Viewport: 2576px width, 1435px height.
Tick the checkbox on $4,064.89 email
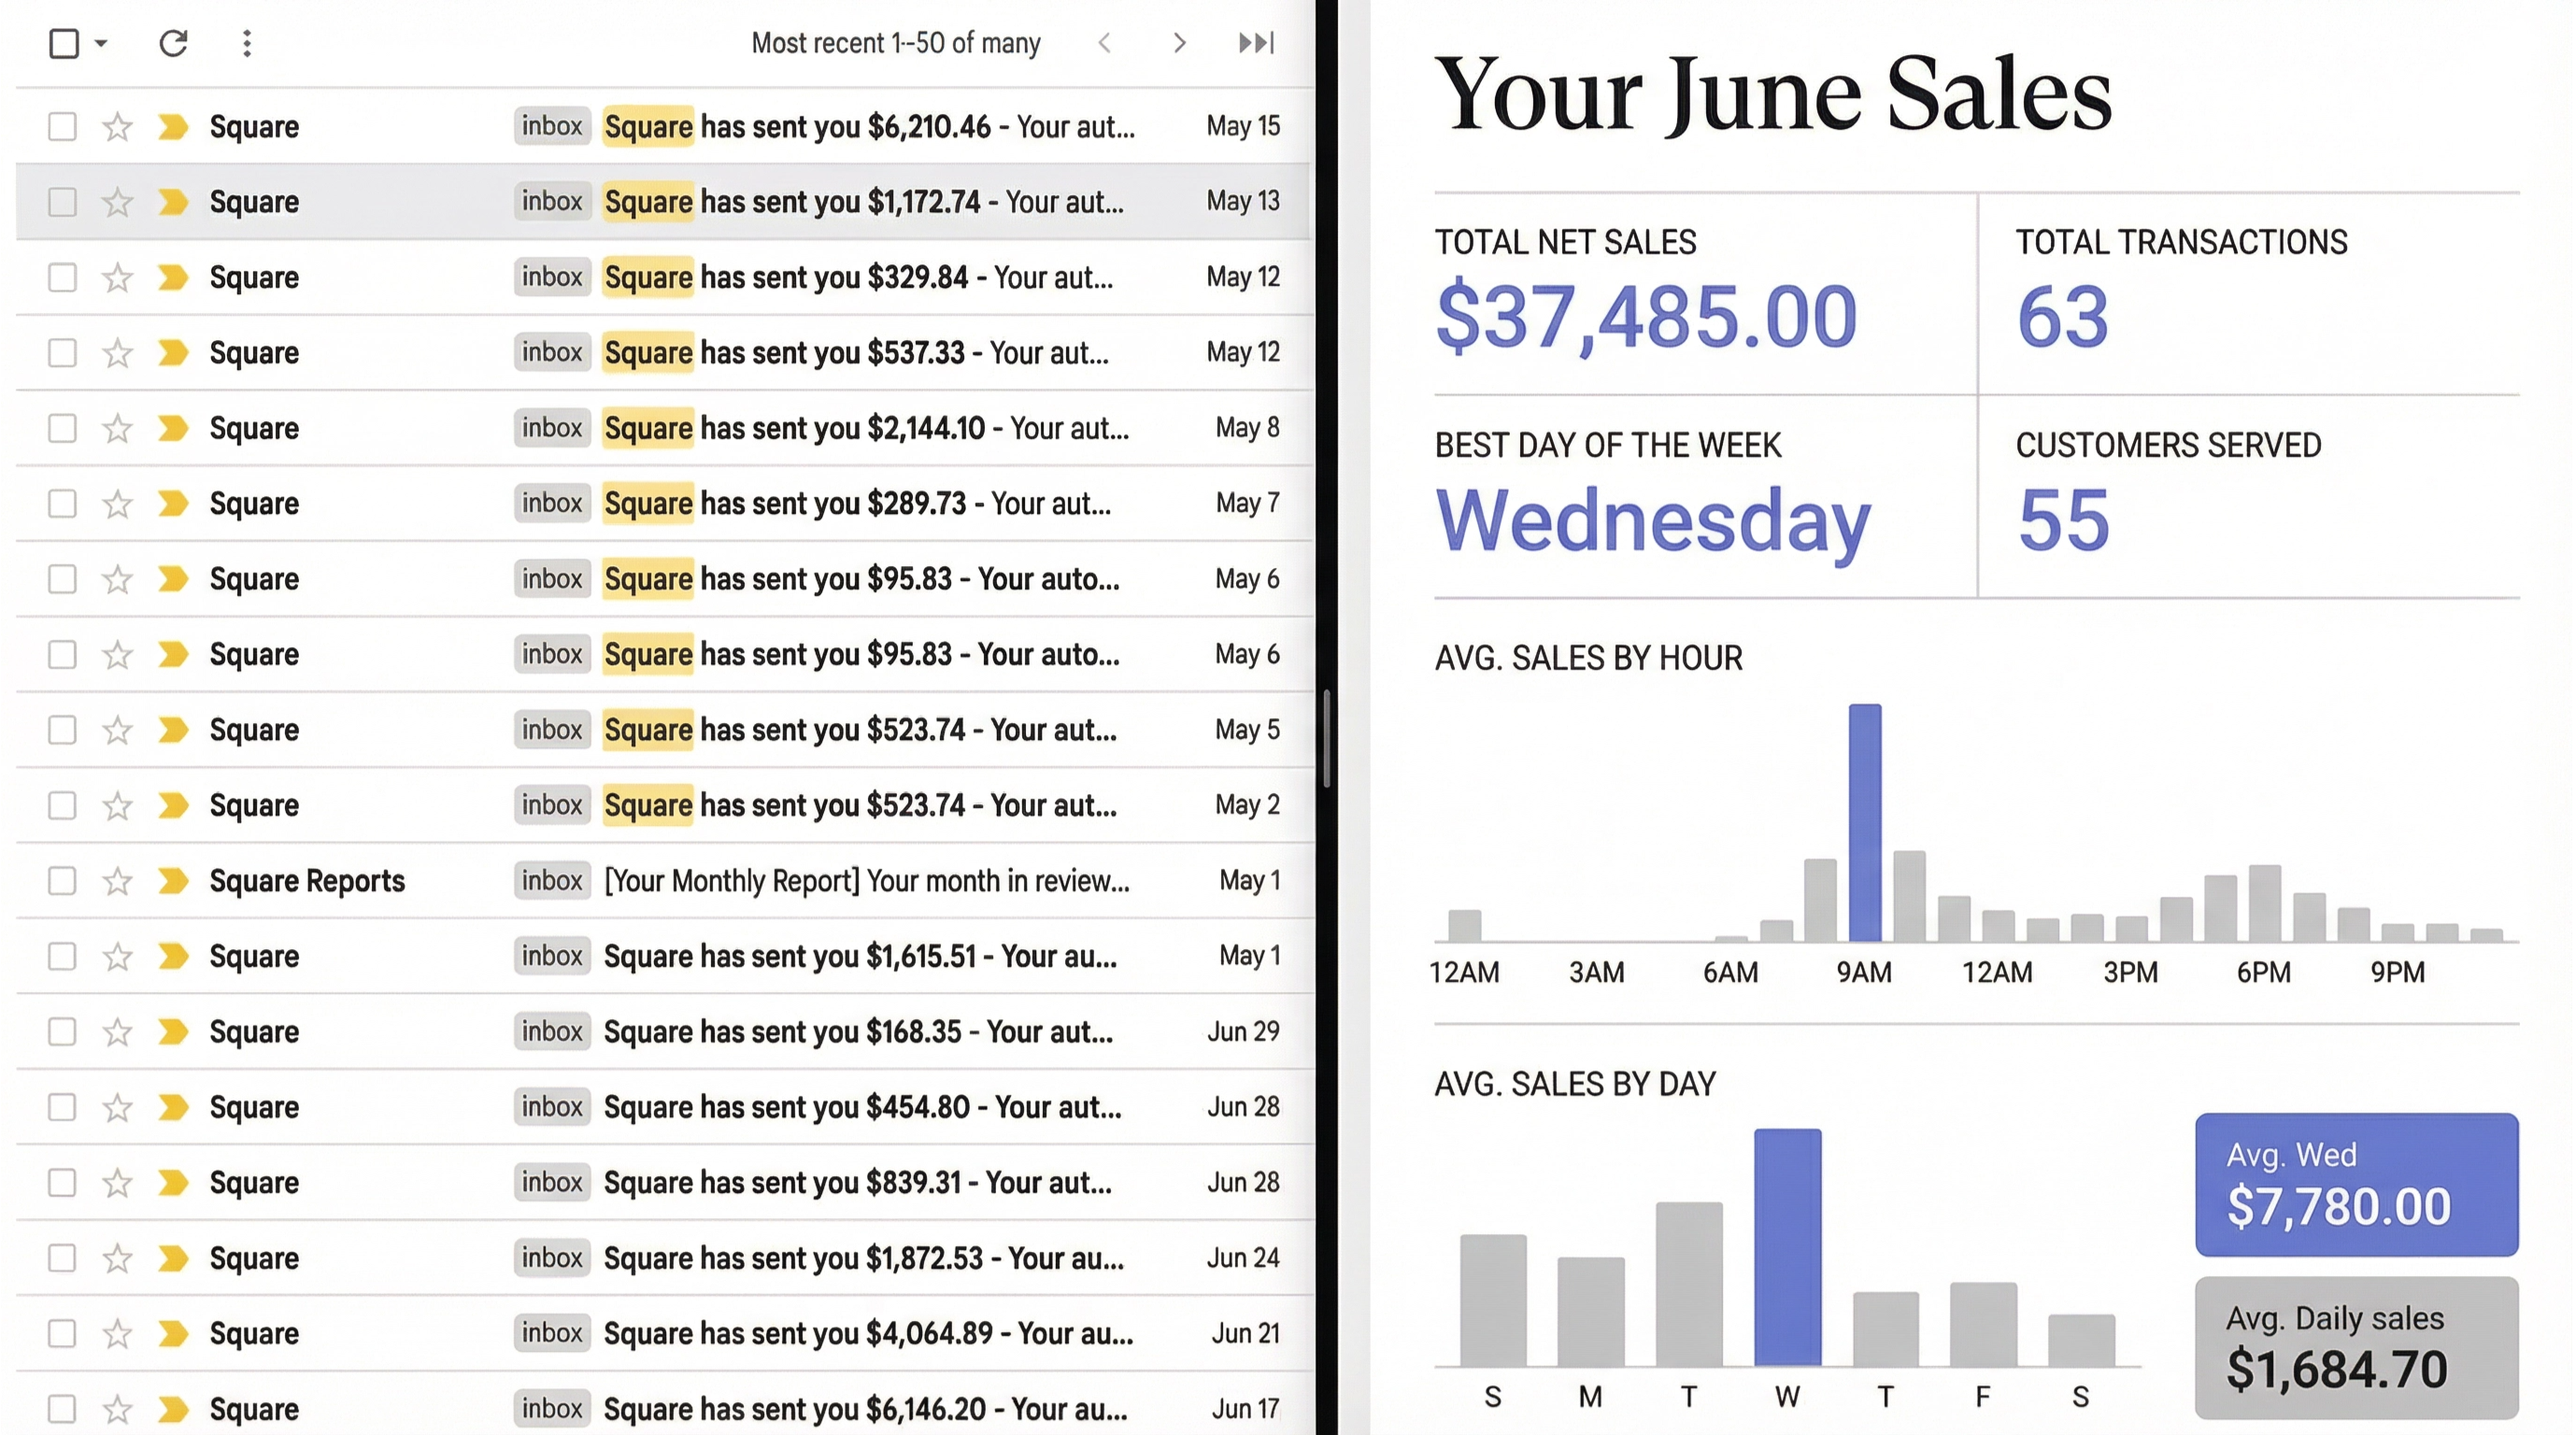point(62,1334)
